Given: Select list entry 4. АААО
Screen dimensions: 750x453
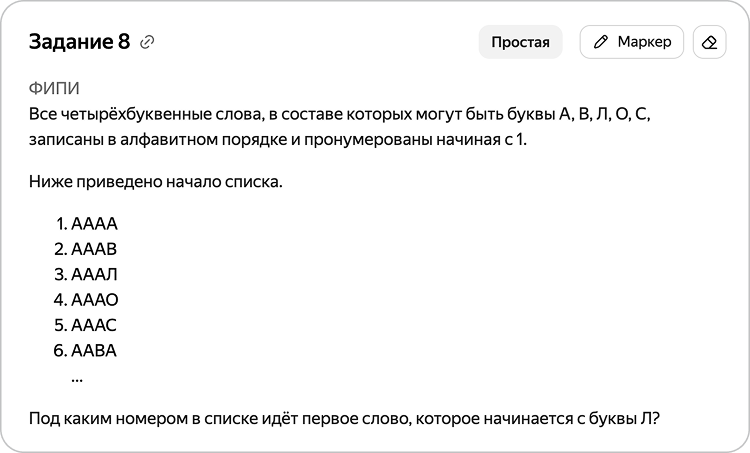Looking at the screenshot, I should [86, 300].
